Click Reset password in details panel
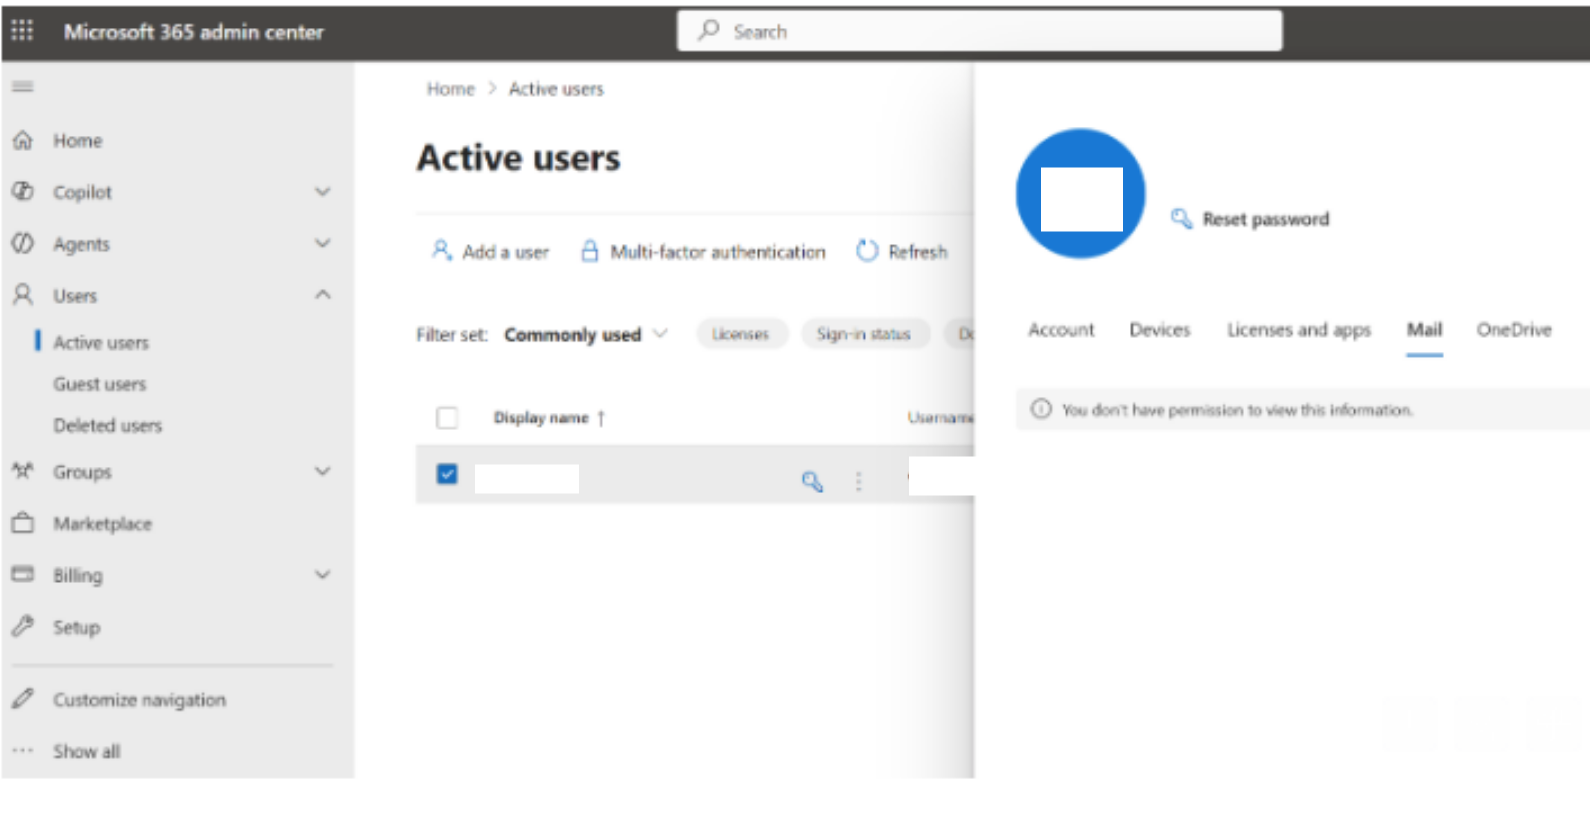 click(x=1250, y=219)
